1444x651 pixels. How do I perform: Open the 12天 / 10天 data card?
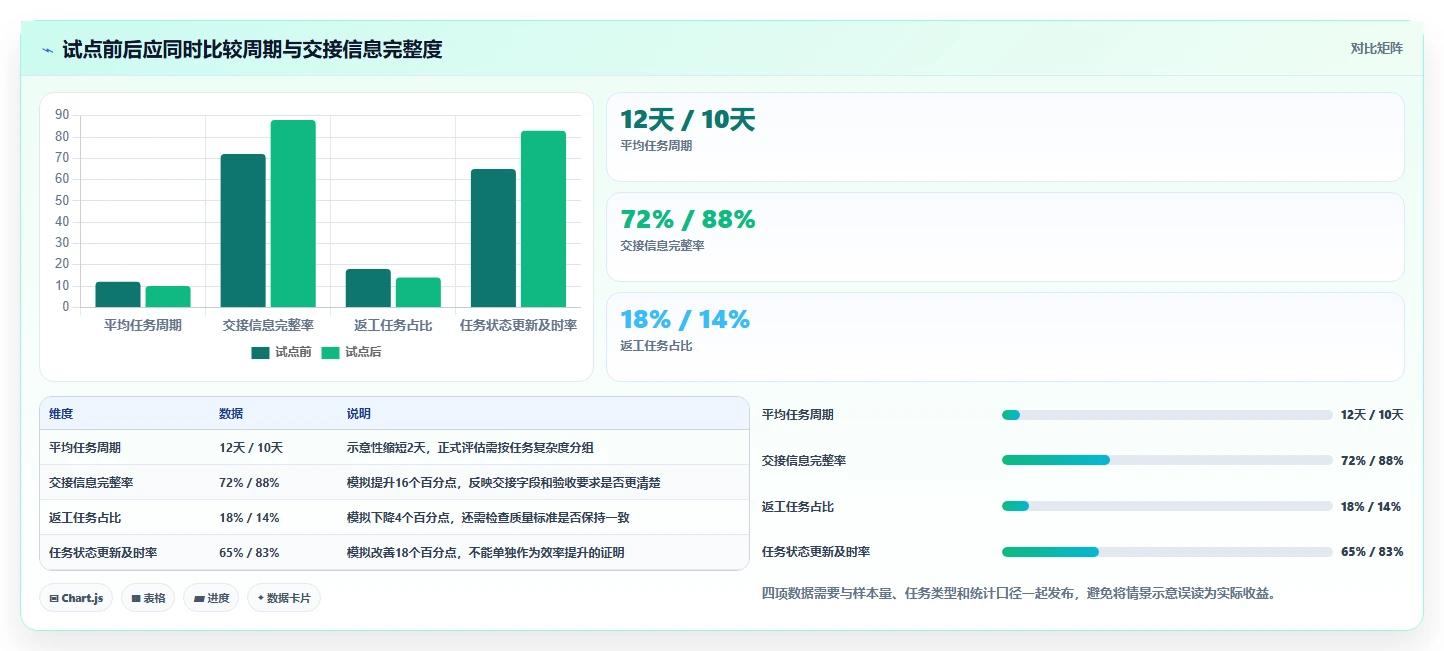(1005, 137)
